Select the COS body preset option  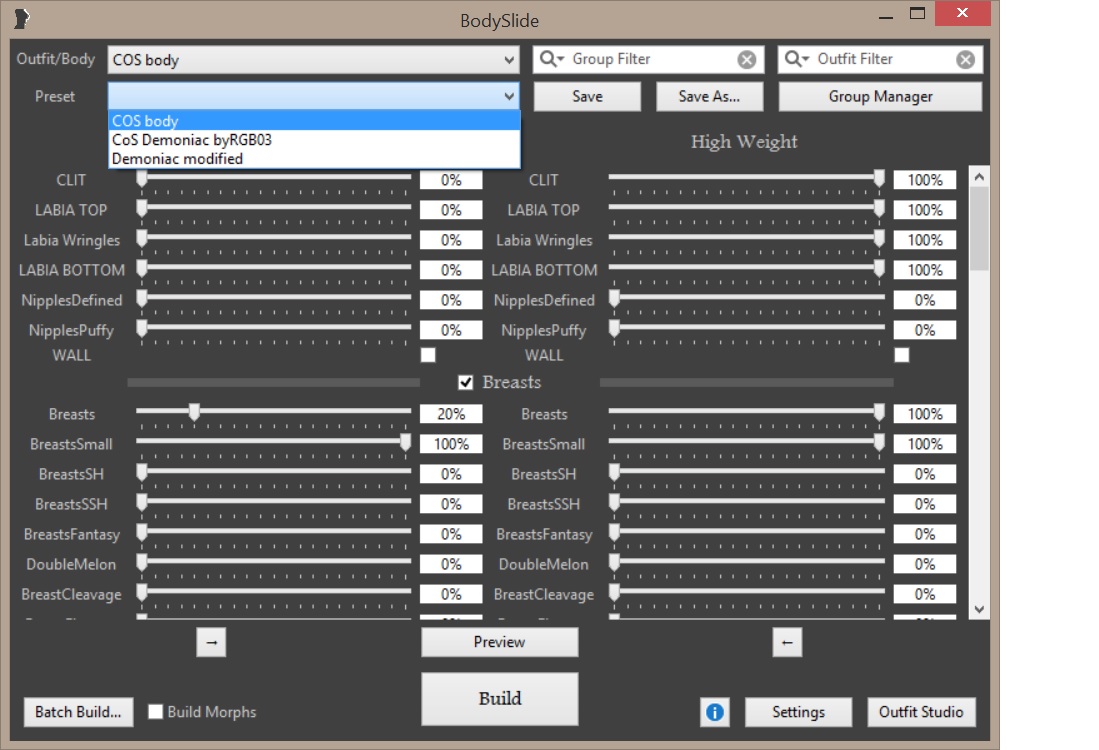coord(314,121)
